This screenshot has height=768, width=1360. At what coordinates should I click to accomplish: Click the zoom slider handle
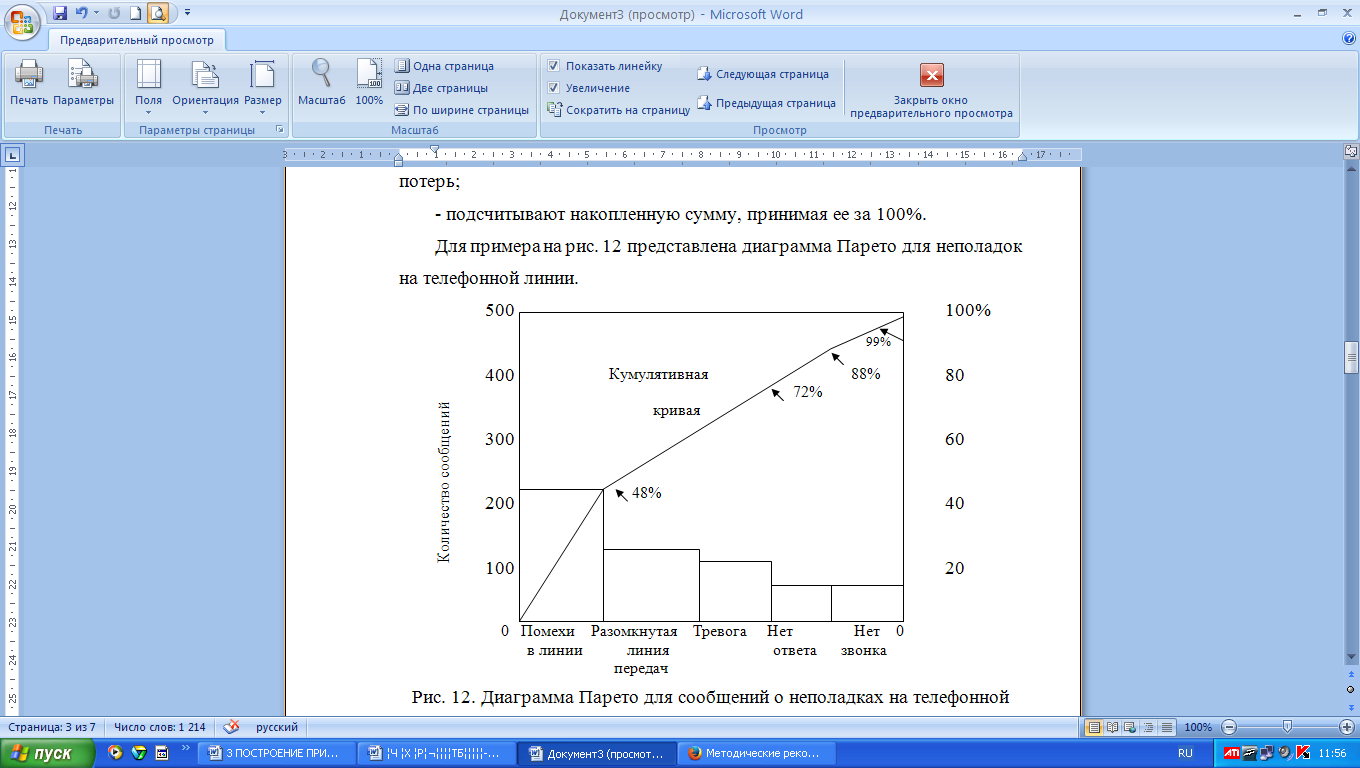pos(1287,727)
